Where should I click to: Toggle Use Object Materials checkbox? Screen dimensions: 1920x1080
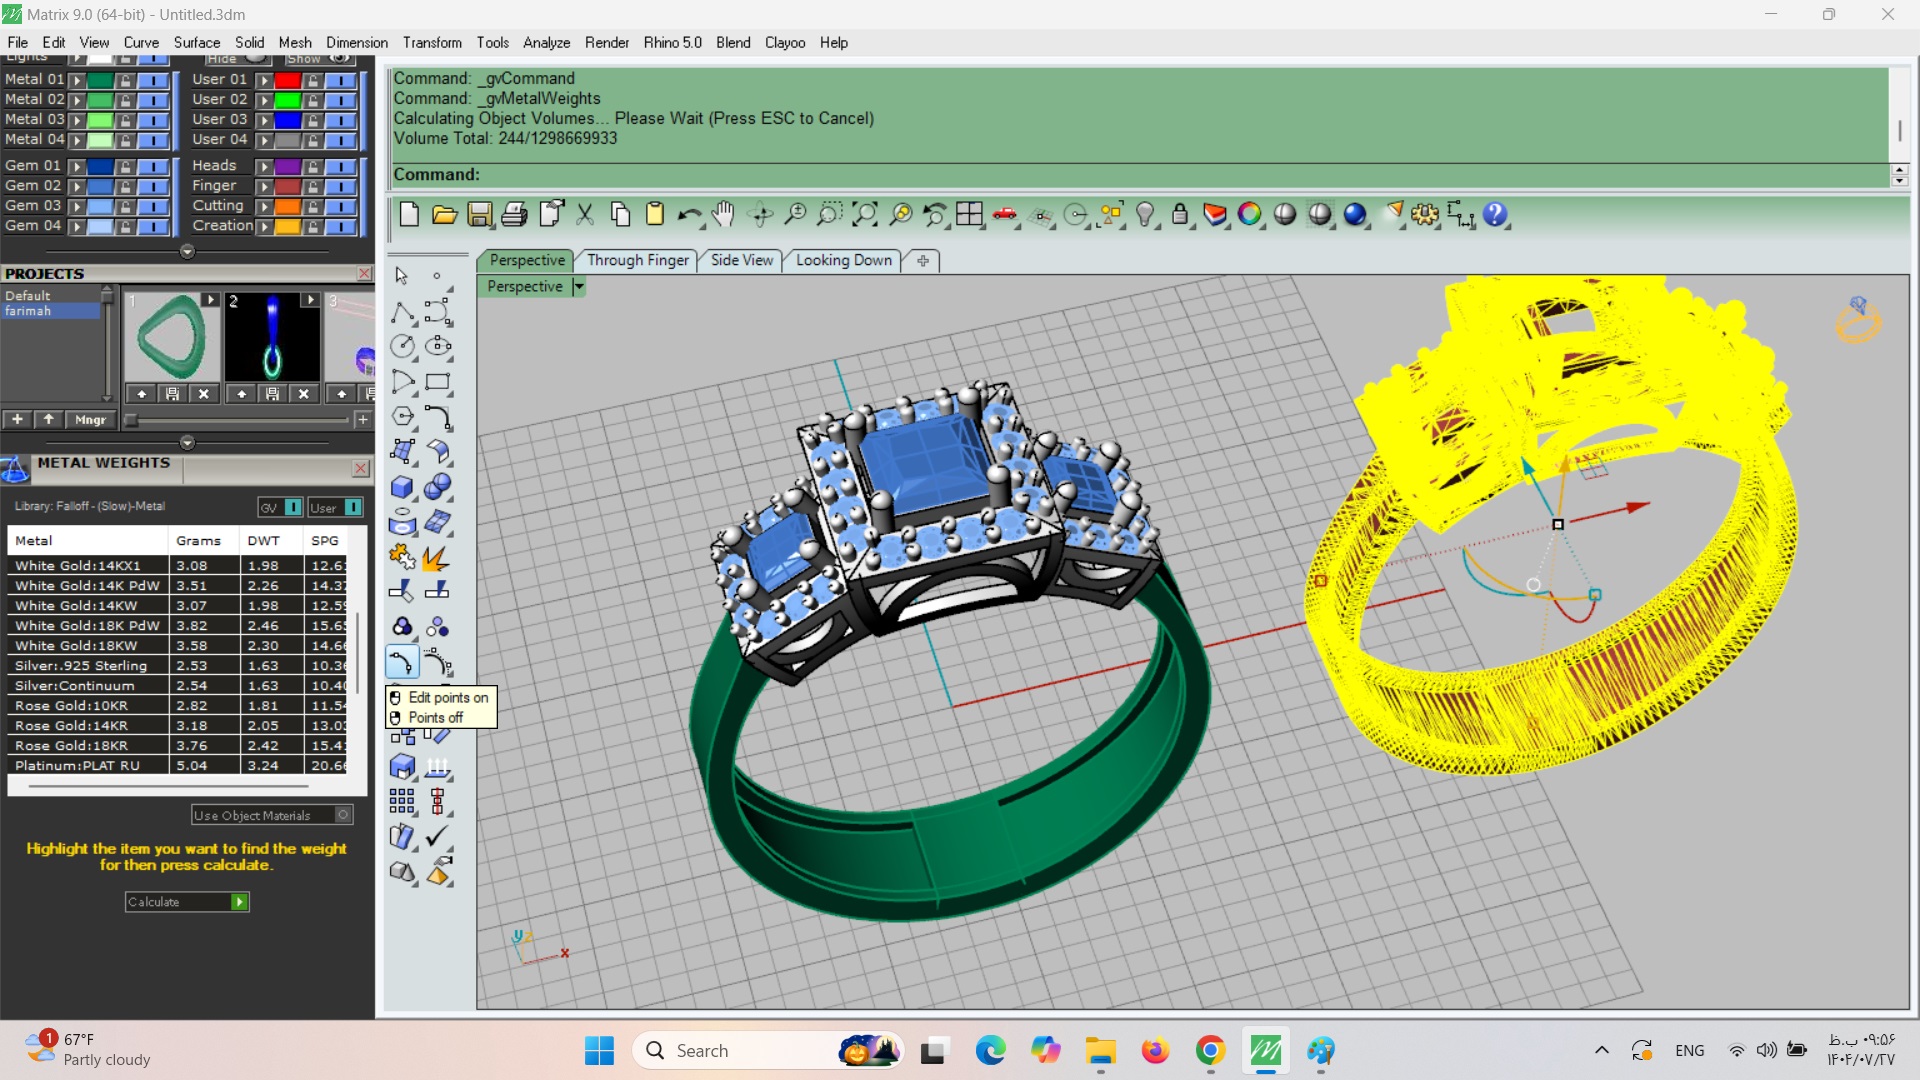click(343, 815)
